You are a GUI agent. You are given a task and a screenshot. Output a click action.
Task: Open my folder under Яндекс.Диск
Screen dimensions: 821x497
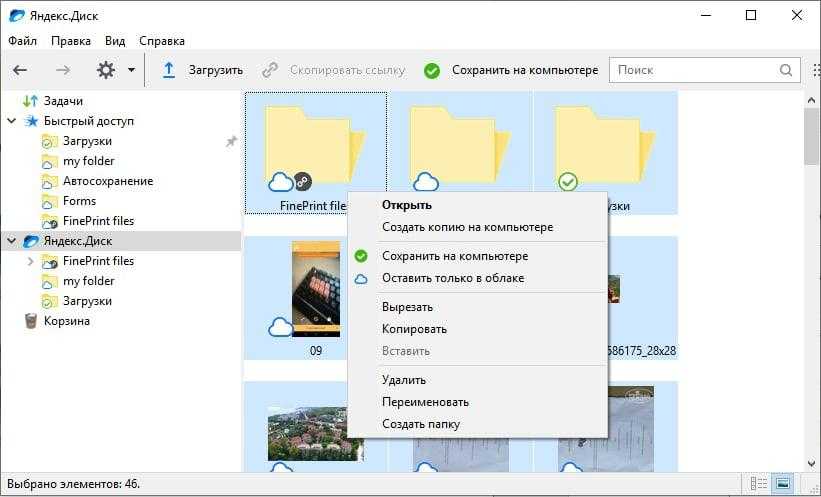pyautogui.click(x=88, y=281)
